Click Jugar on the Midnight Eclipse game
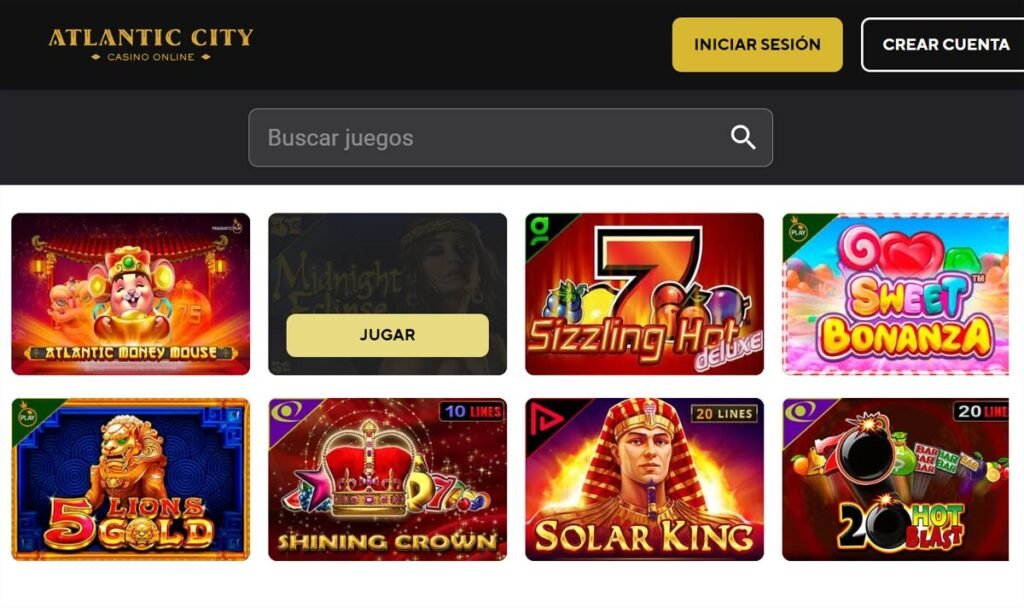This screenshot has height=608, width=1024. pyautogui.click(x=387, y=335)
